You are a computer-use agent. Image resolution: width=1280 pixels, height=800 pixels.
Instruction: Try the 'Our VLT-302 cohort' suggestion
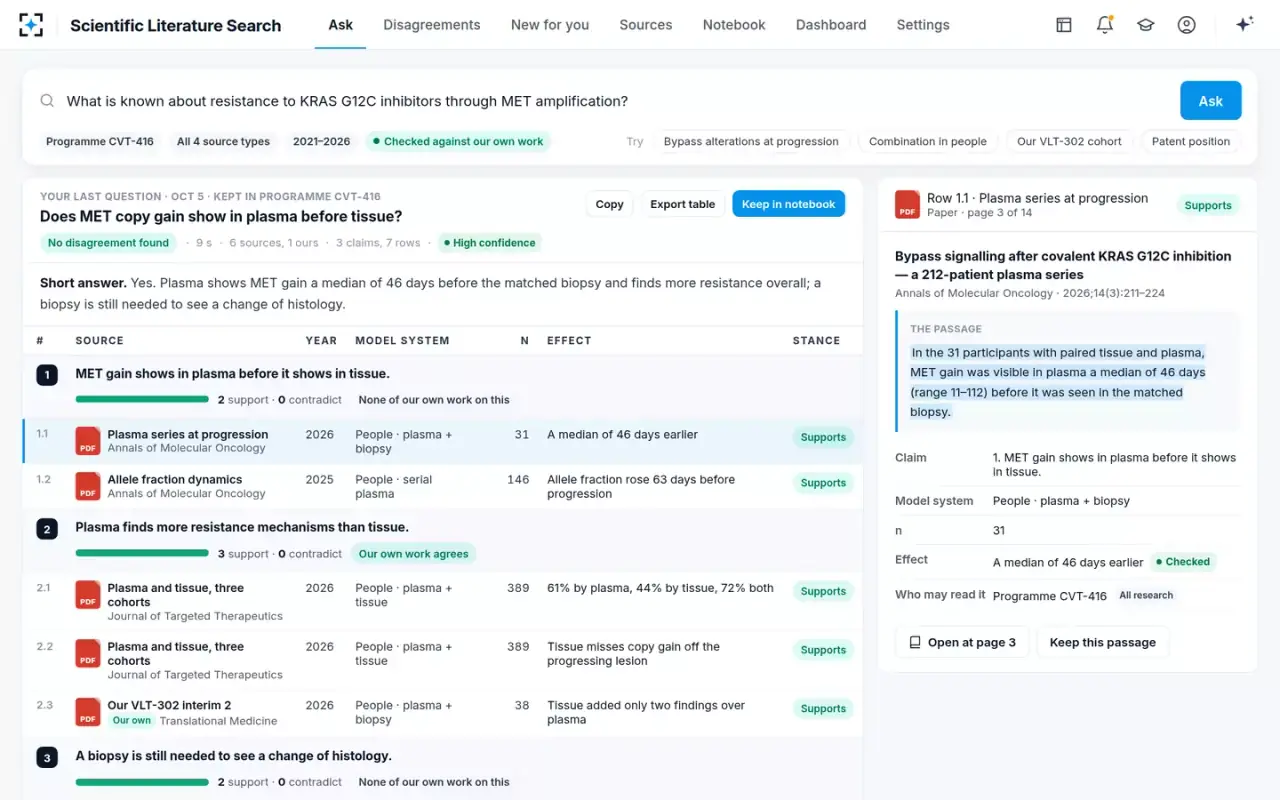[x=1069, y=142]
